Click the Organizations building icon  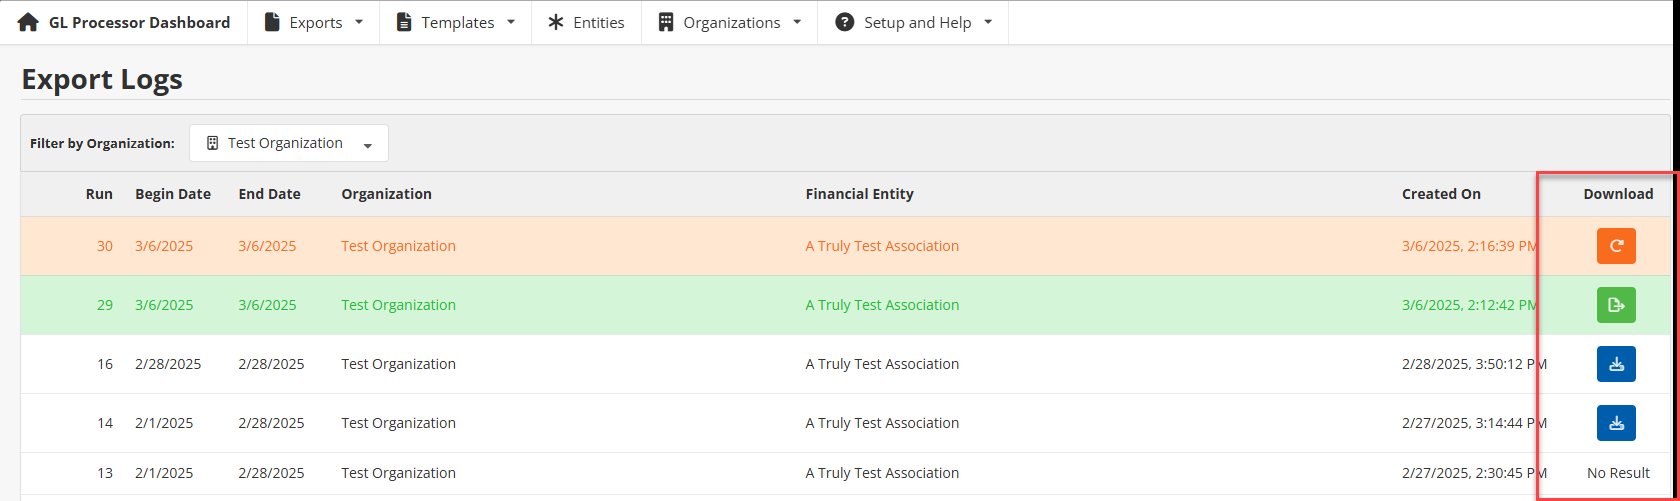coord(666,22)
